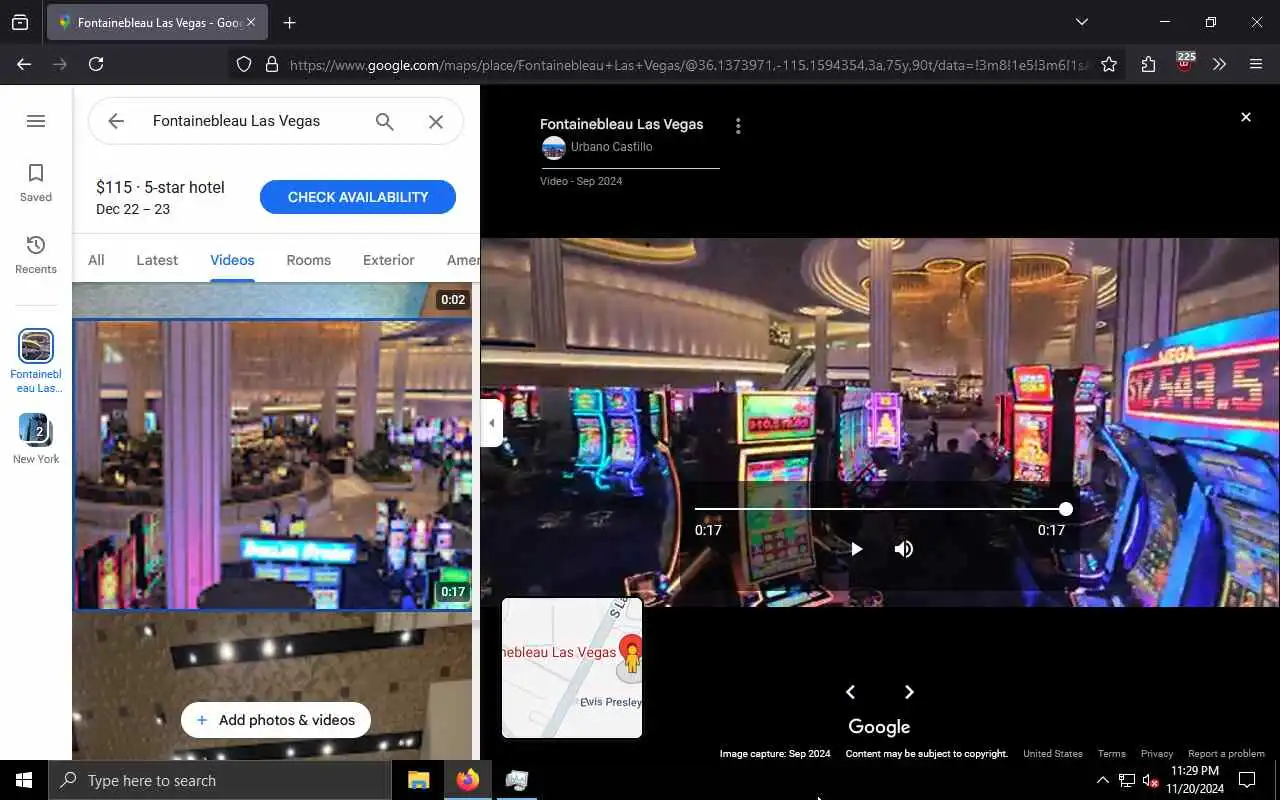Open Firefox View recent browsing
The height and width of the screenshot is (800, 1280).
20,22
